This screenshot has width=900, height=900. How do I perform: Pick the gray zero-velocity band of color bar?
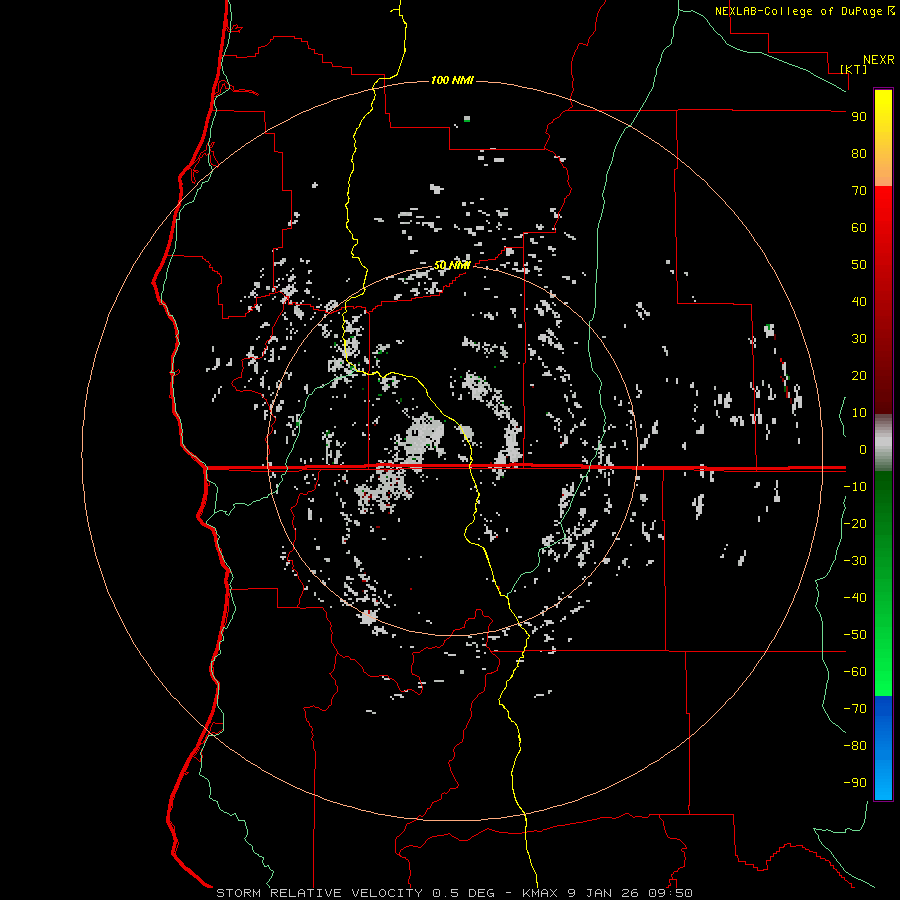883,443
